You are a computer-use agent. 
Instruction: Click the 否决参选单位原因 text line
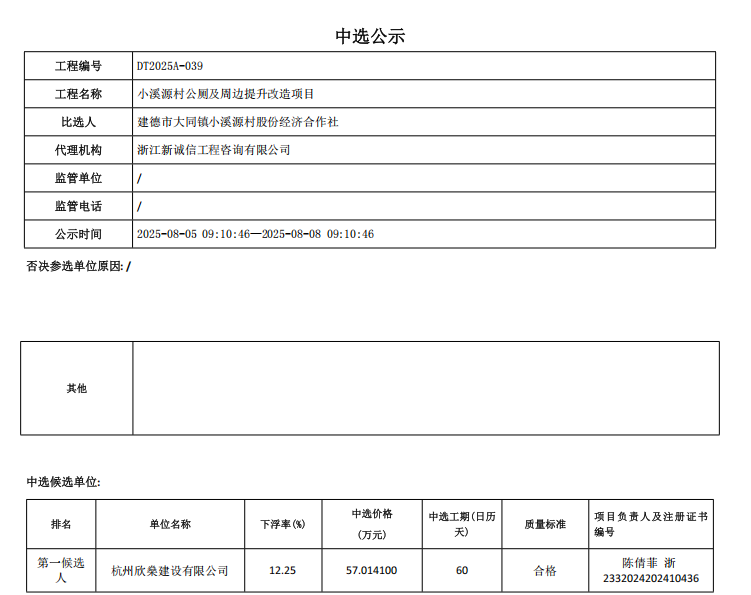pos(78,266)
